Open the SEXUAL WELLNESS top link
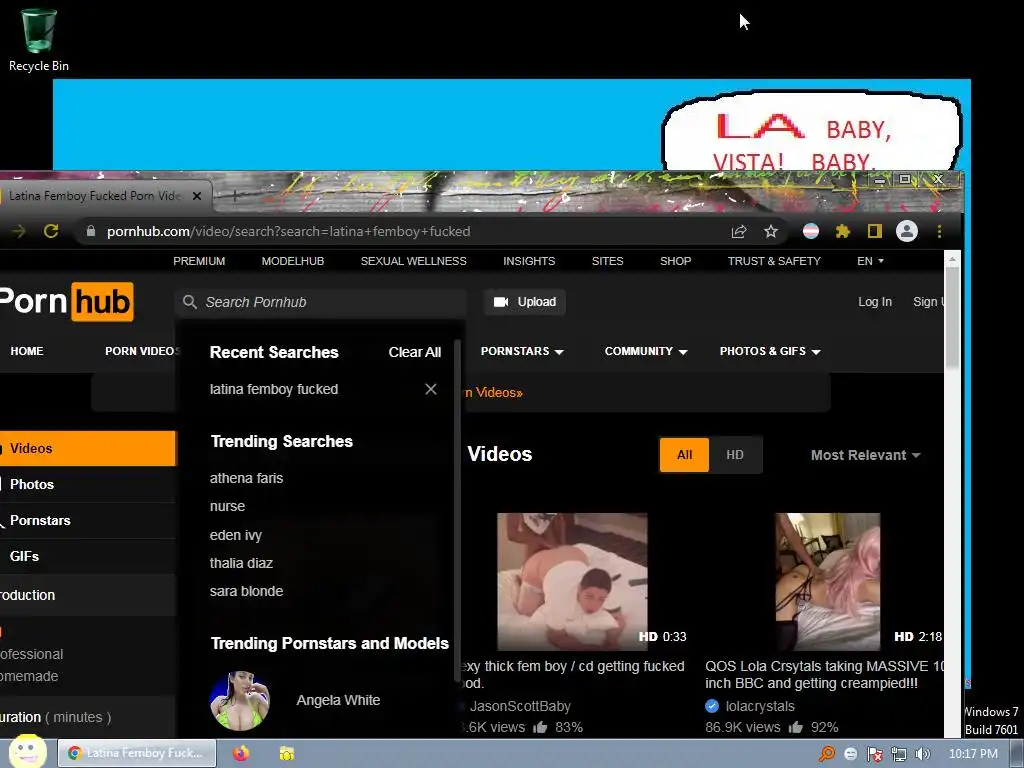The image size is (1024, 768). pos(413,261)
